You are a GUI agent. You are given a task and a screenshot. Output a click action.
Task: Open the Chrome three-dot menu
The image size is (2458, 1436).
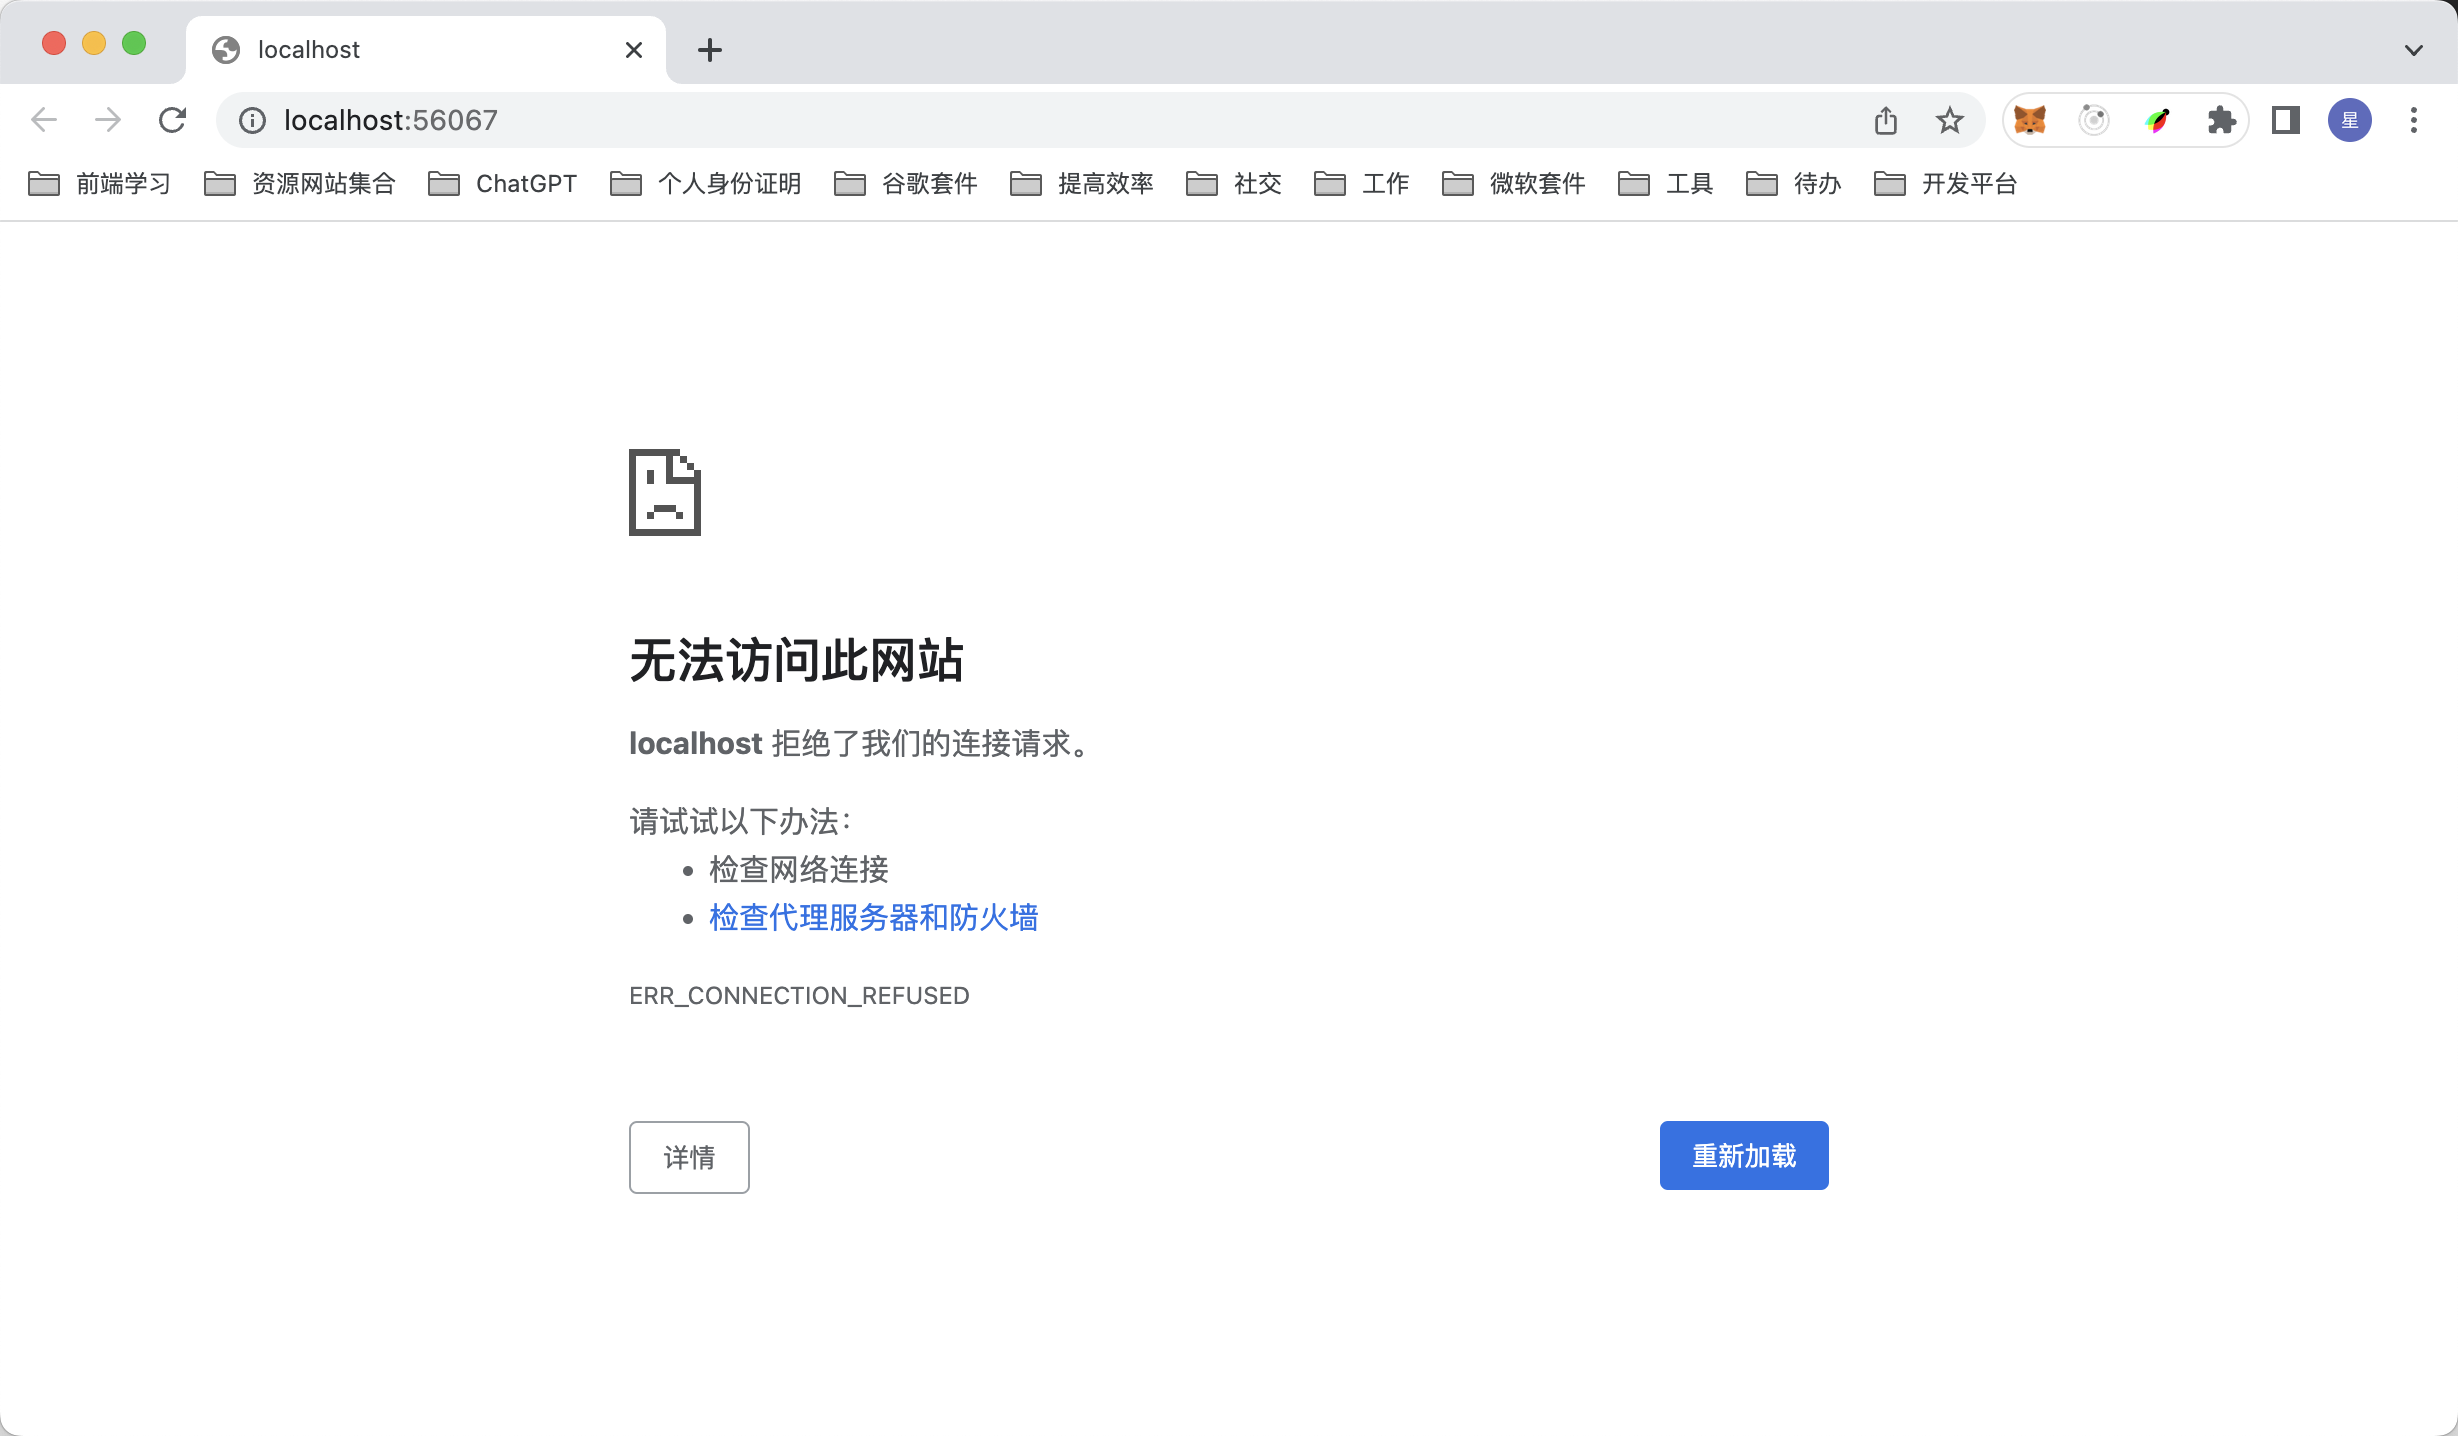[x=2414, y=120]
